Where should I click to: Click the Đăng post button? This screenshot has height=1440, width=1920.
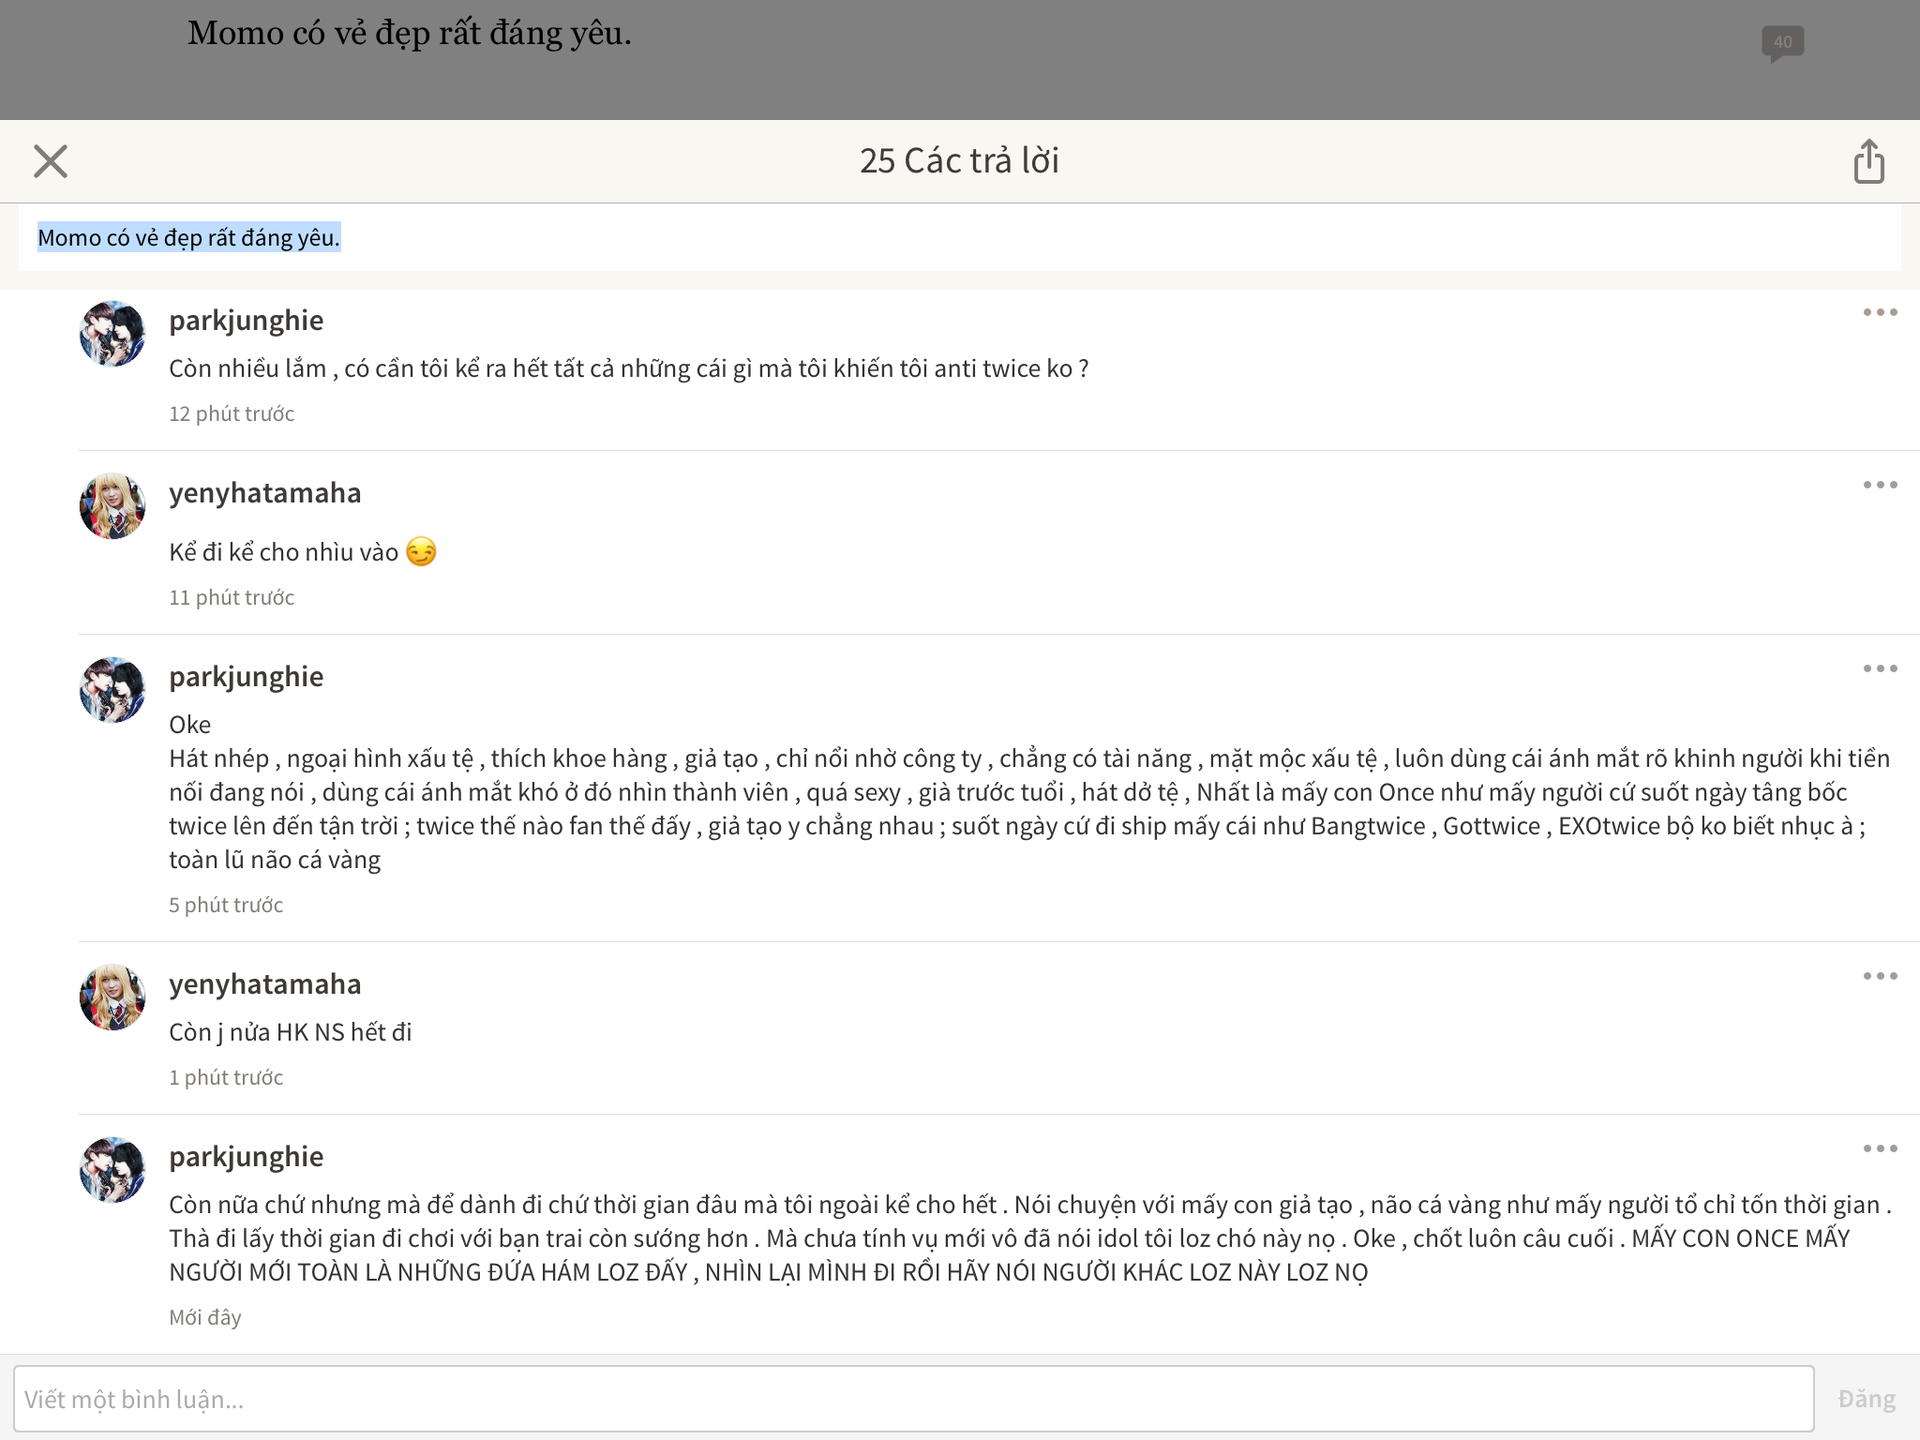tap(1866, 1399)
